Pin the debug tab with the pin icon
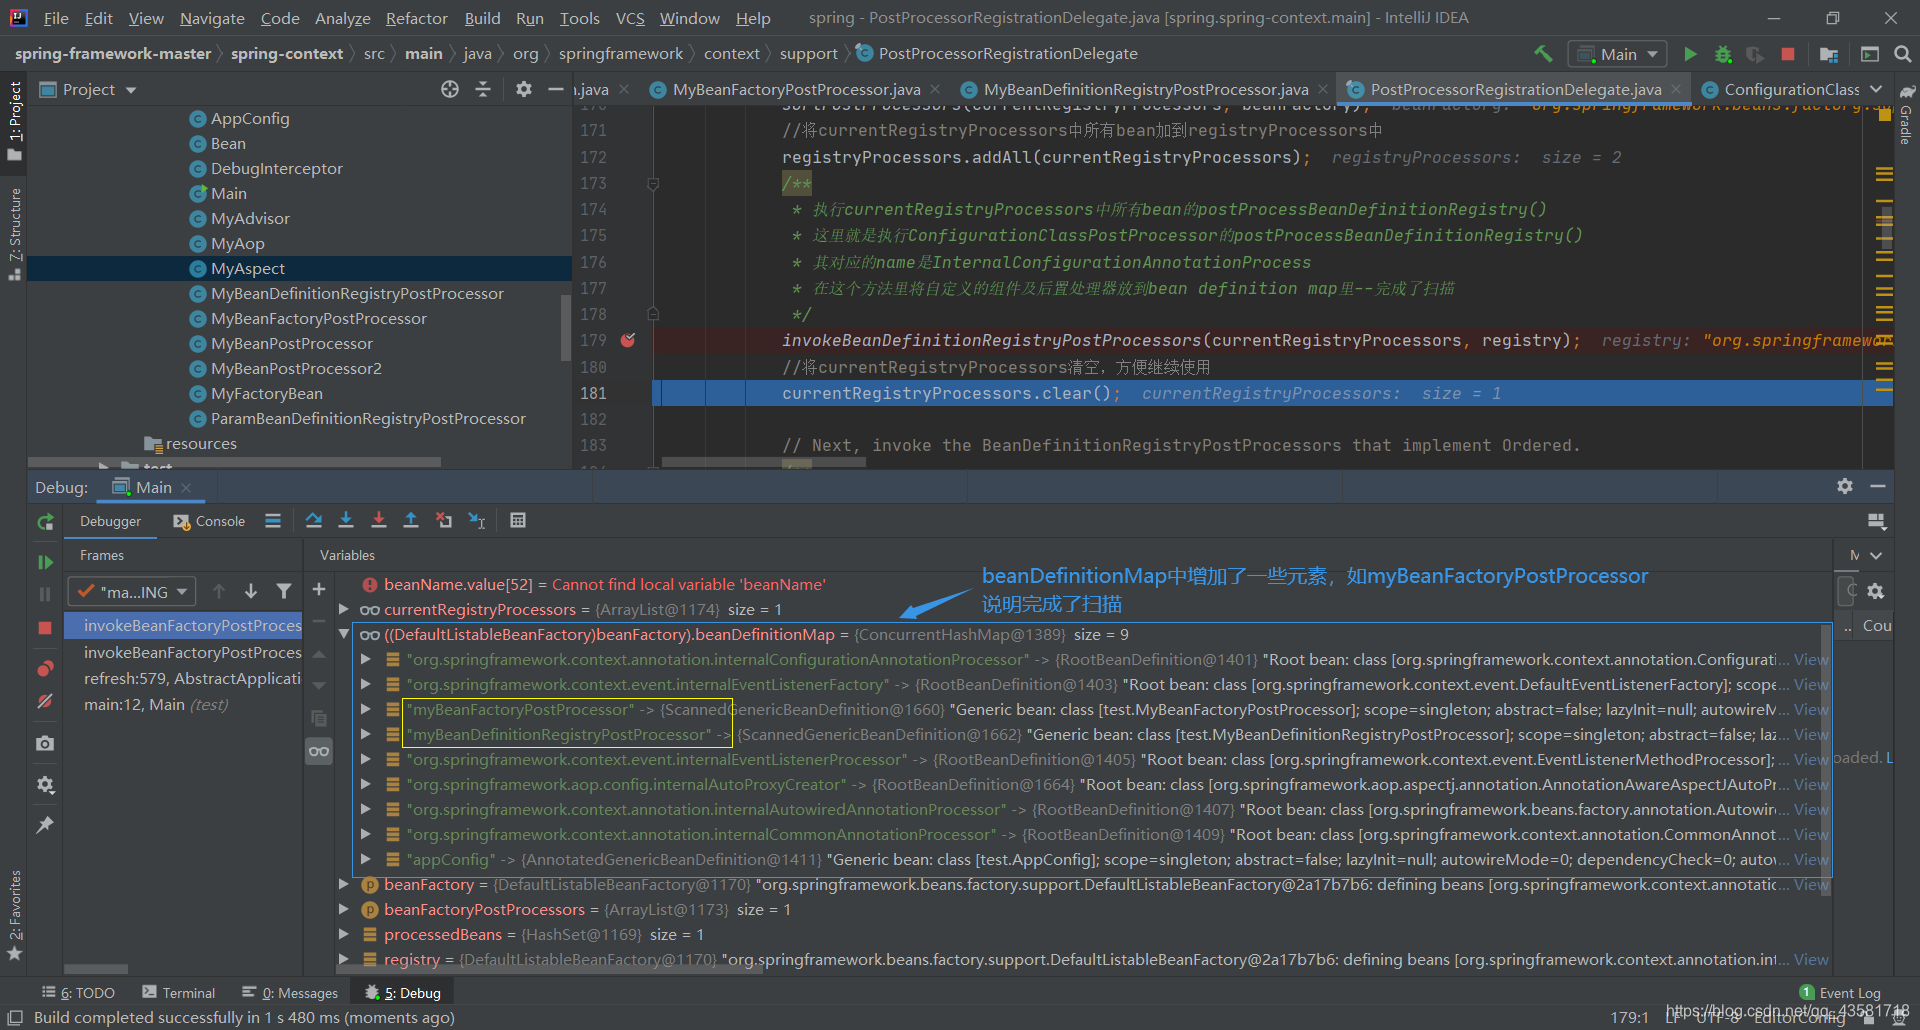This screenshot has height=1030, width=1920. (x=45, y=825)
